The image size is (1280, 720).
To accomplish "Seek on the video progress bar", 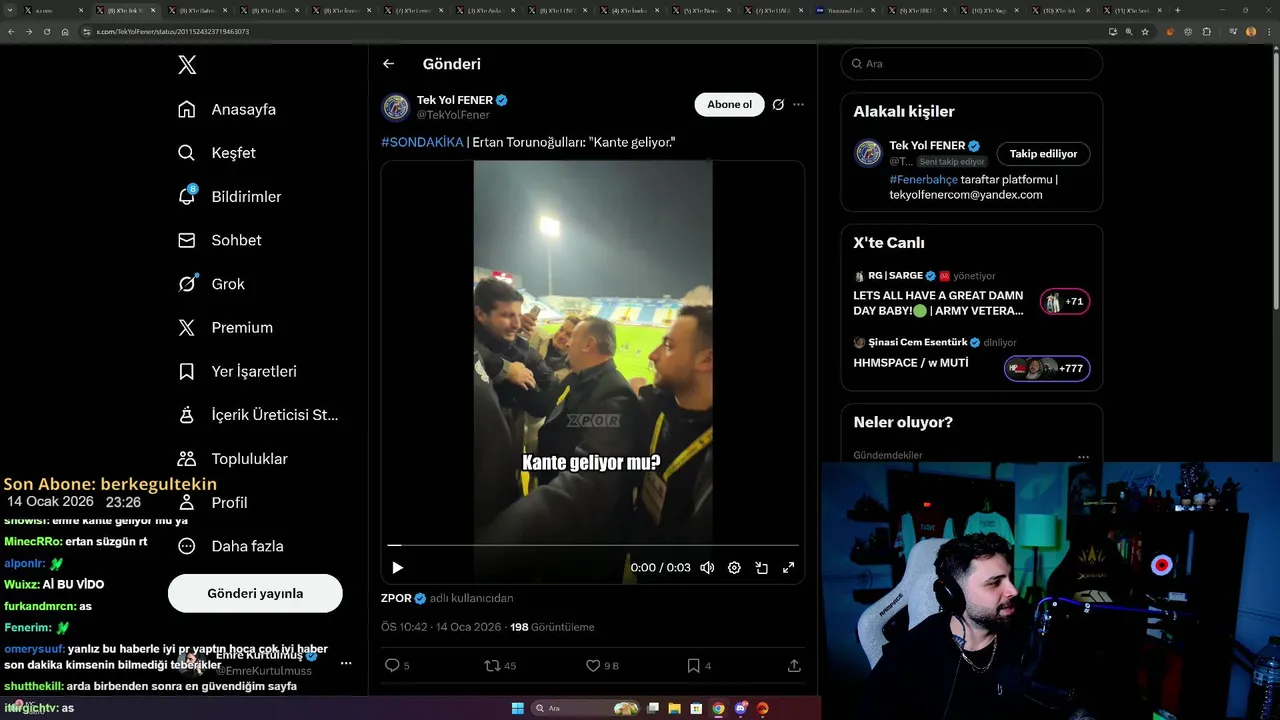I will click(x=593, y=545).
